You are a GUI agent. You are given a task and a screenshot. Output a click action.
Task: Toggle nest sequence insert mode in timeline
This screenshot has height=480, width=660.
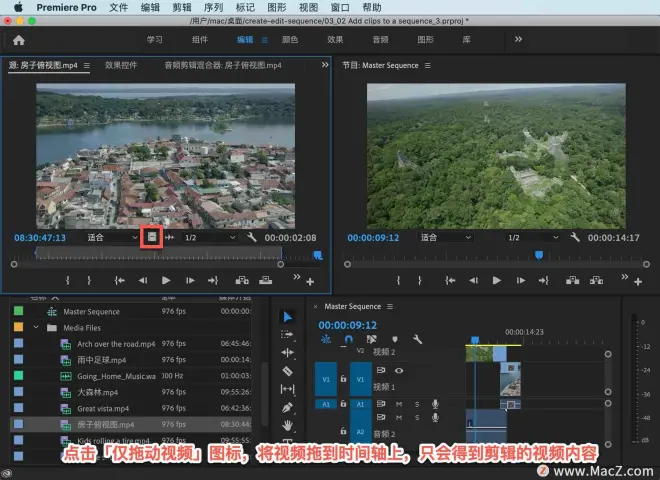click(x=326, y=339)
